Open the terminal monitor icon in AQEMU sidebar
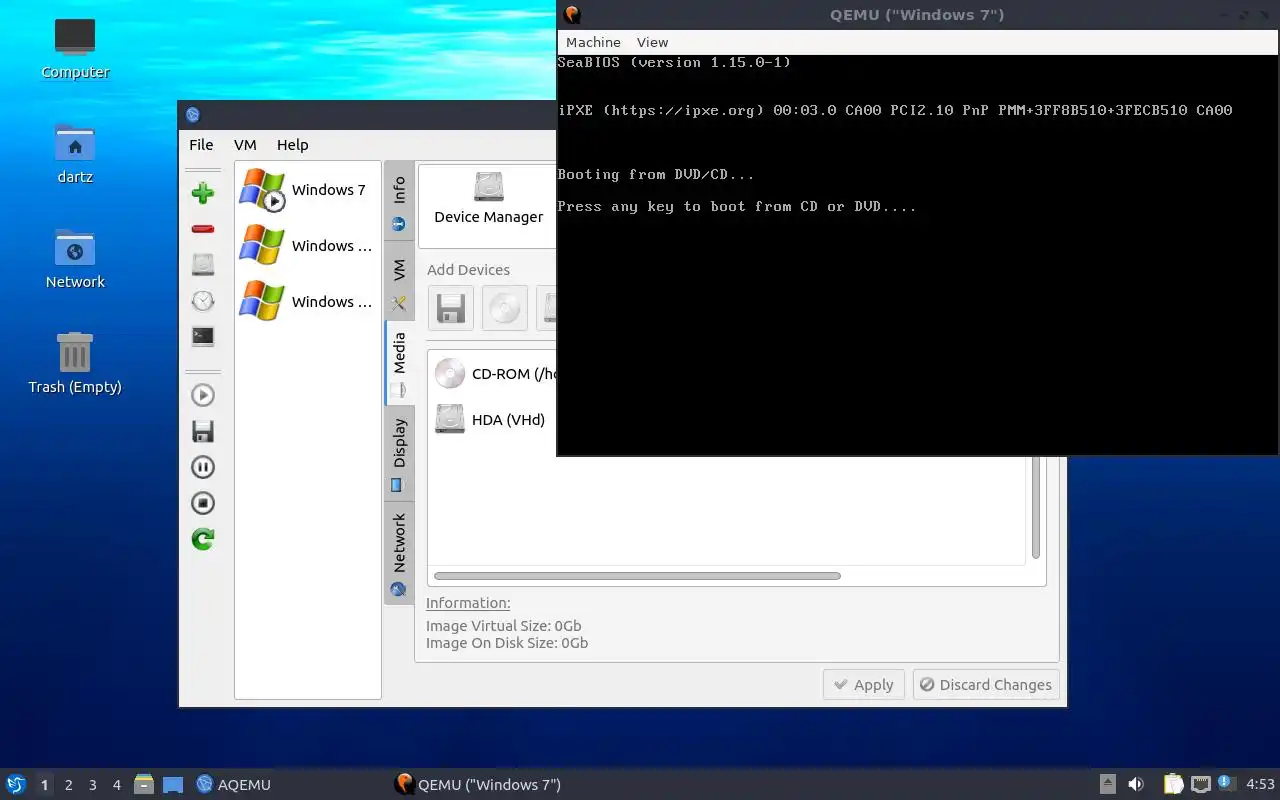 pyautogui.click(x=203, y=337)
